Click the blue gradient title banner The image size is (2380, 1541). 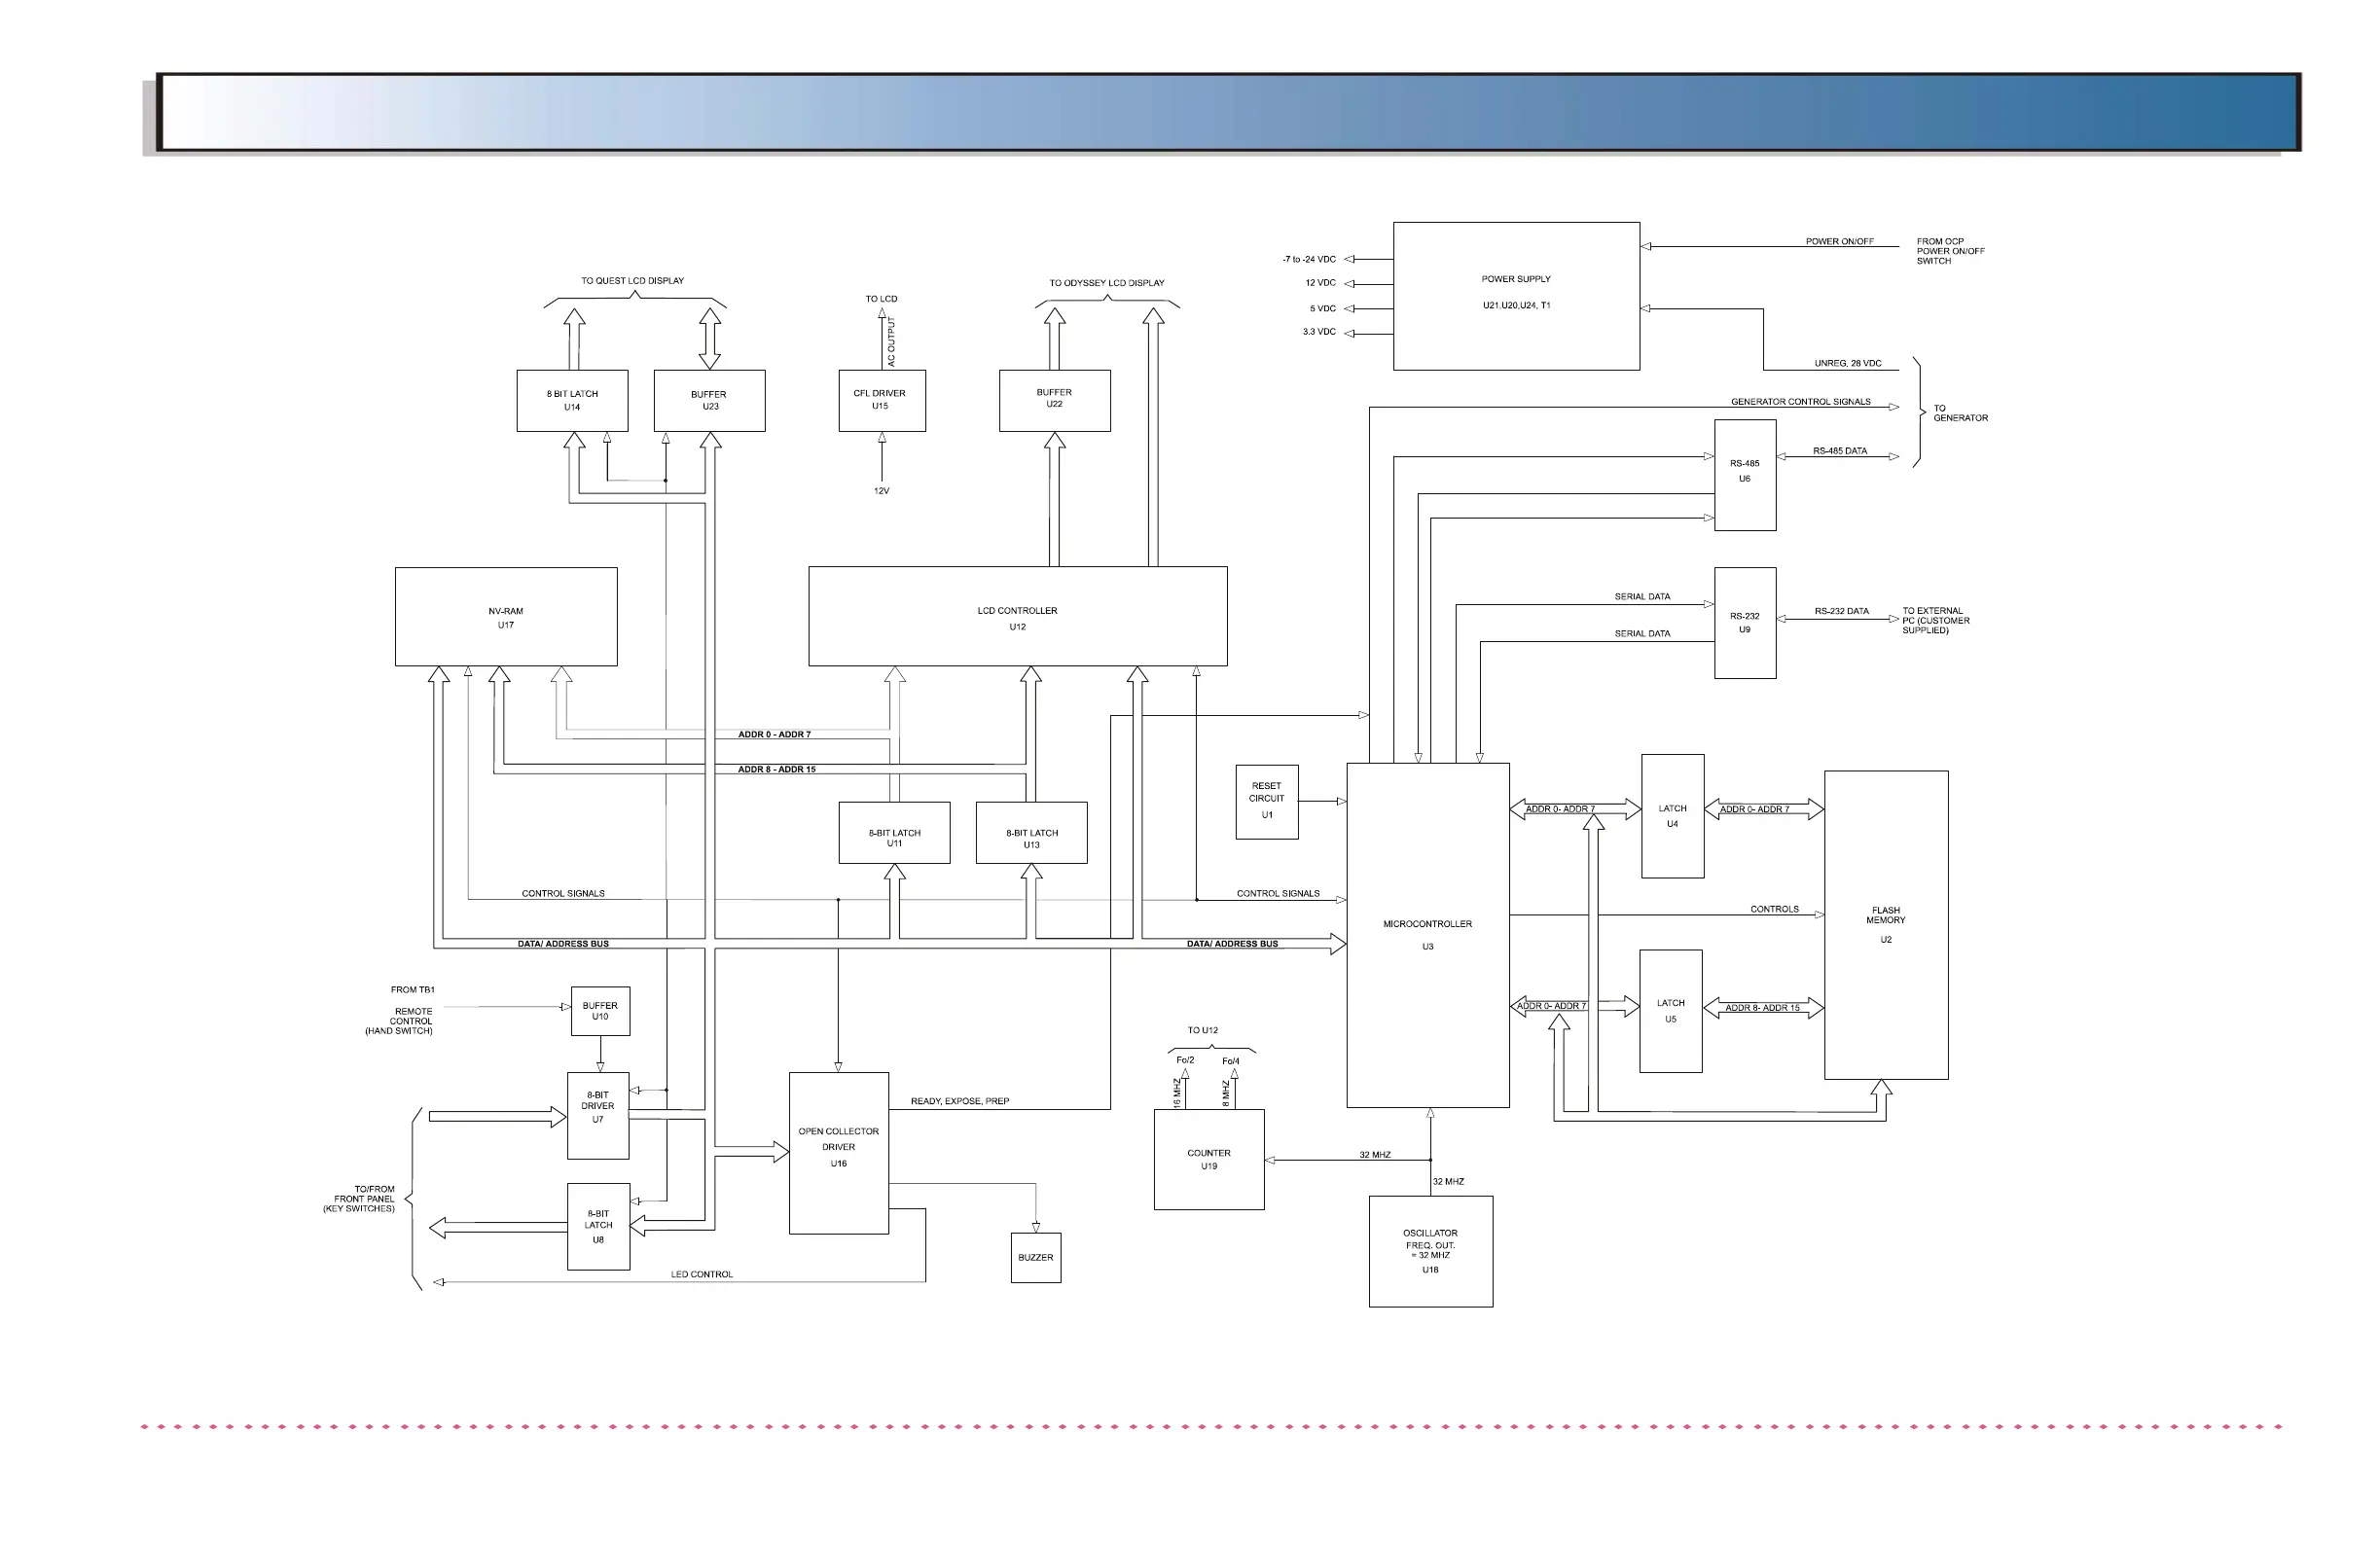[x=1228, y=112]
